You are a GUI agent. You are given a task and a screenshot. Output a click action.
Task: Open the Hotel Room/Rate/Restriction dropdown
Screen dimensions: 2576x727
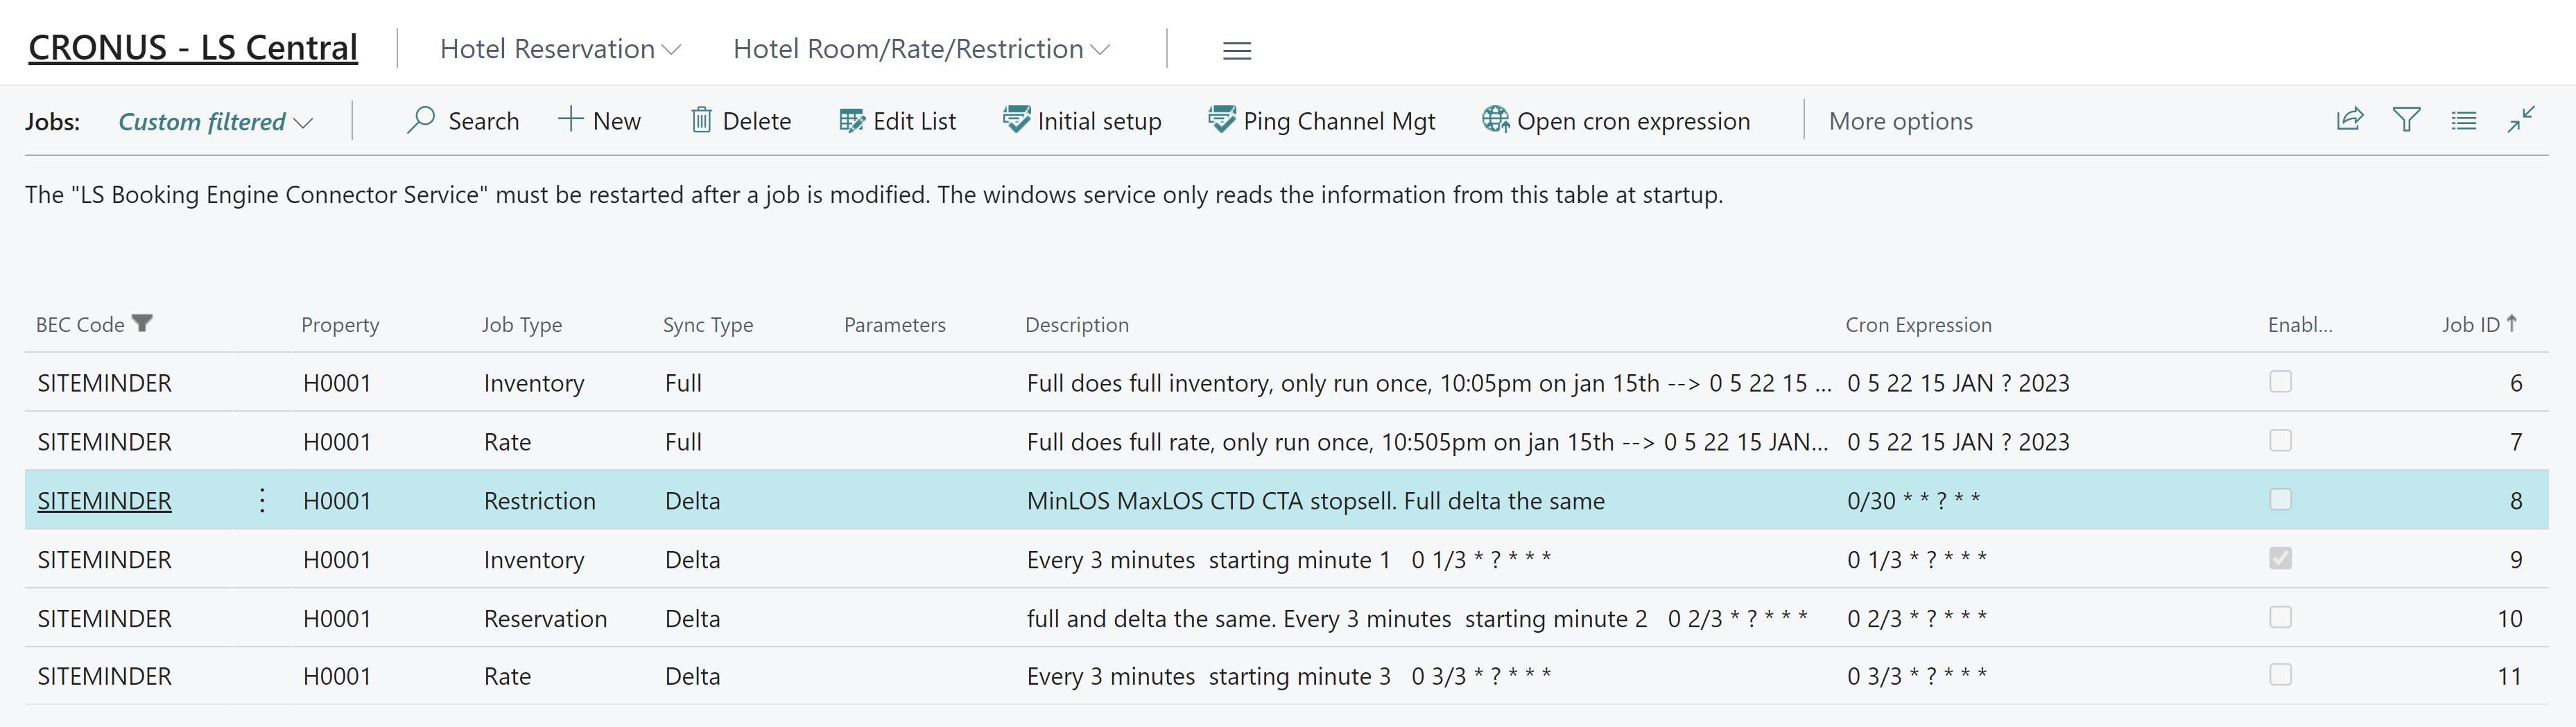point(920,49)
